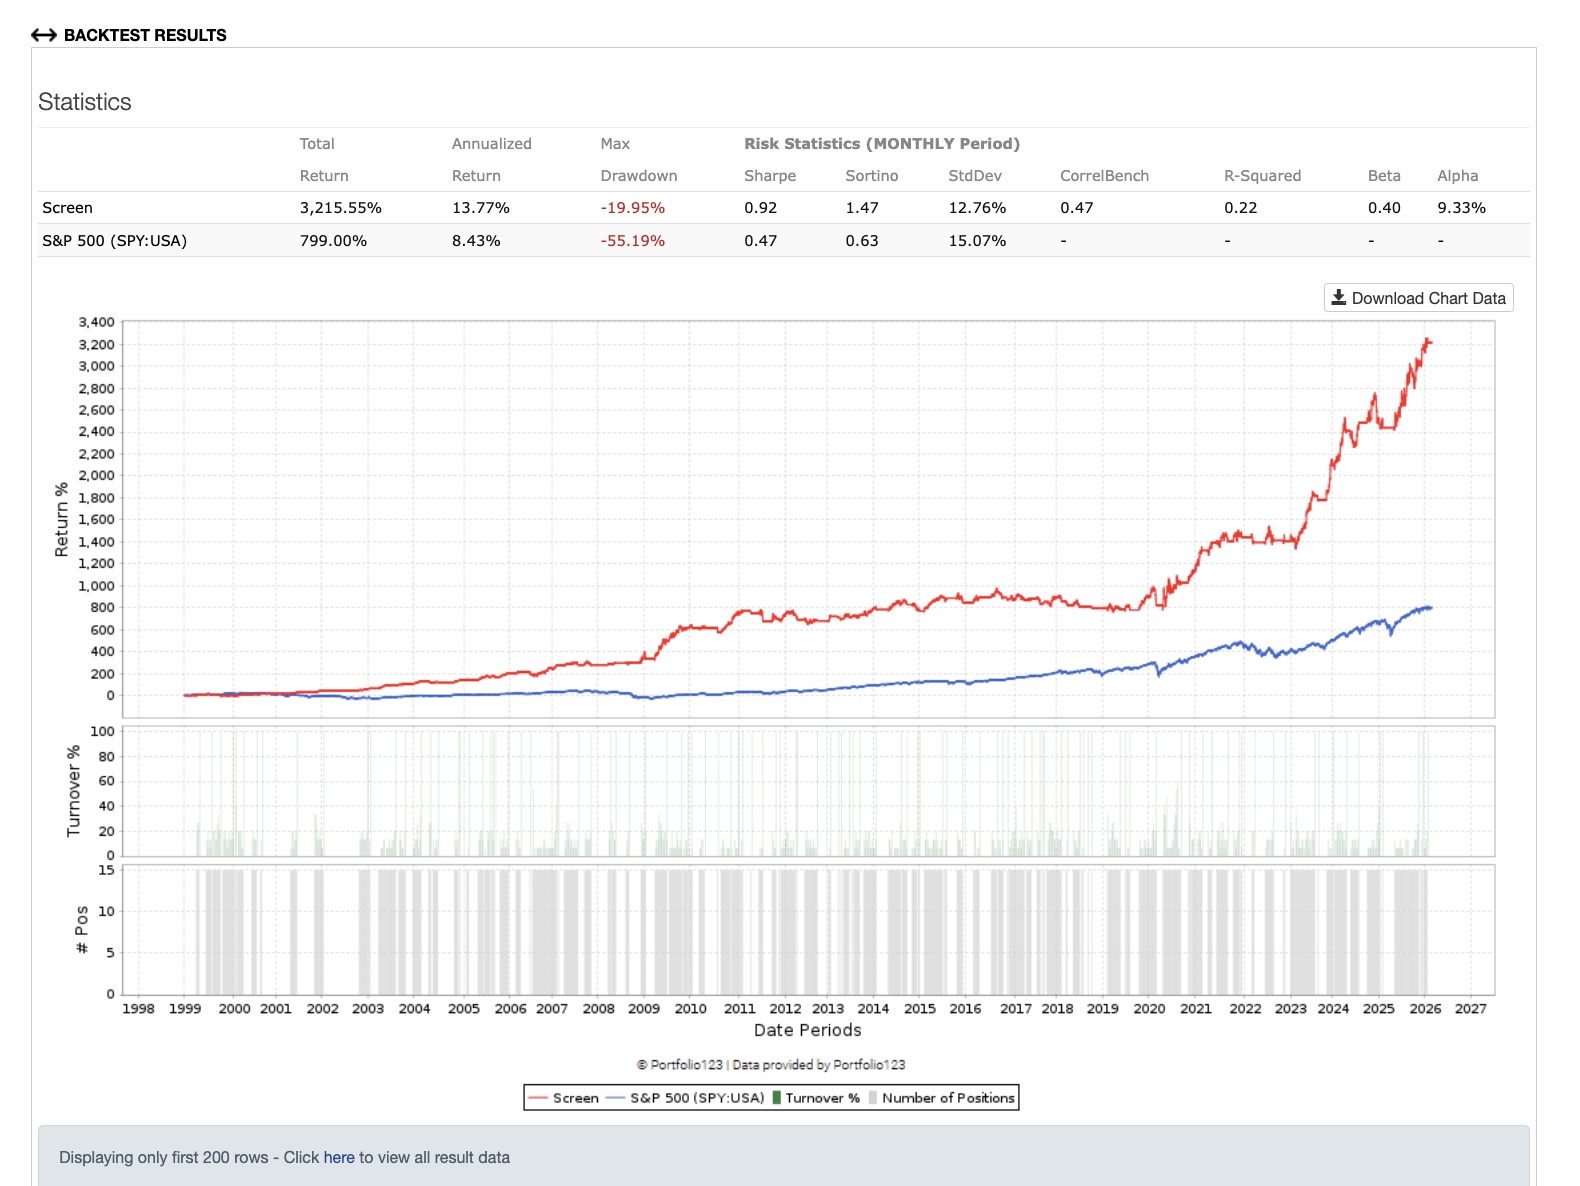The image size is (1580, 1186).
Task: Click the blue S&P 500 line swatch in the legend
Action: (615, 1098)
